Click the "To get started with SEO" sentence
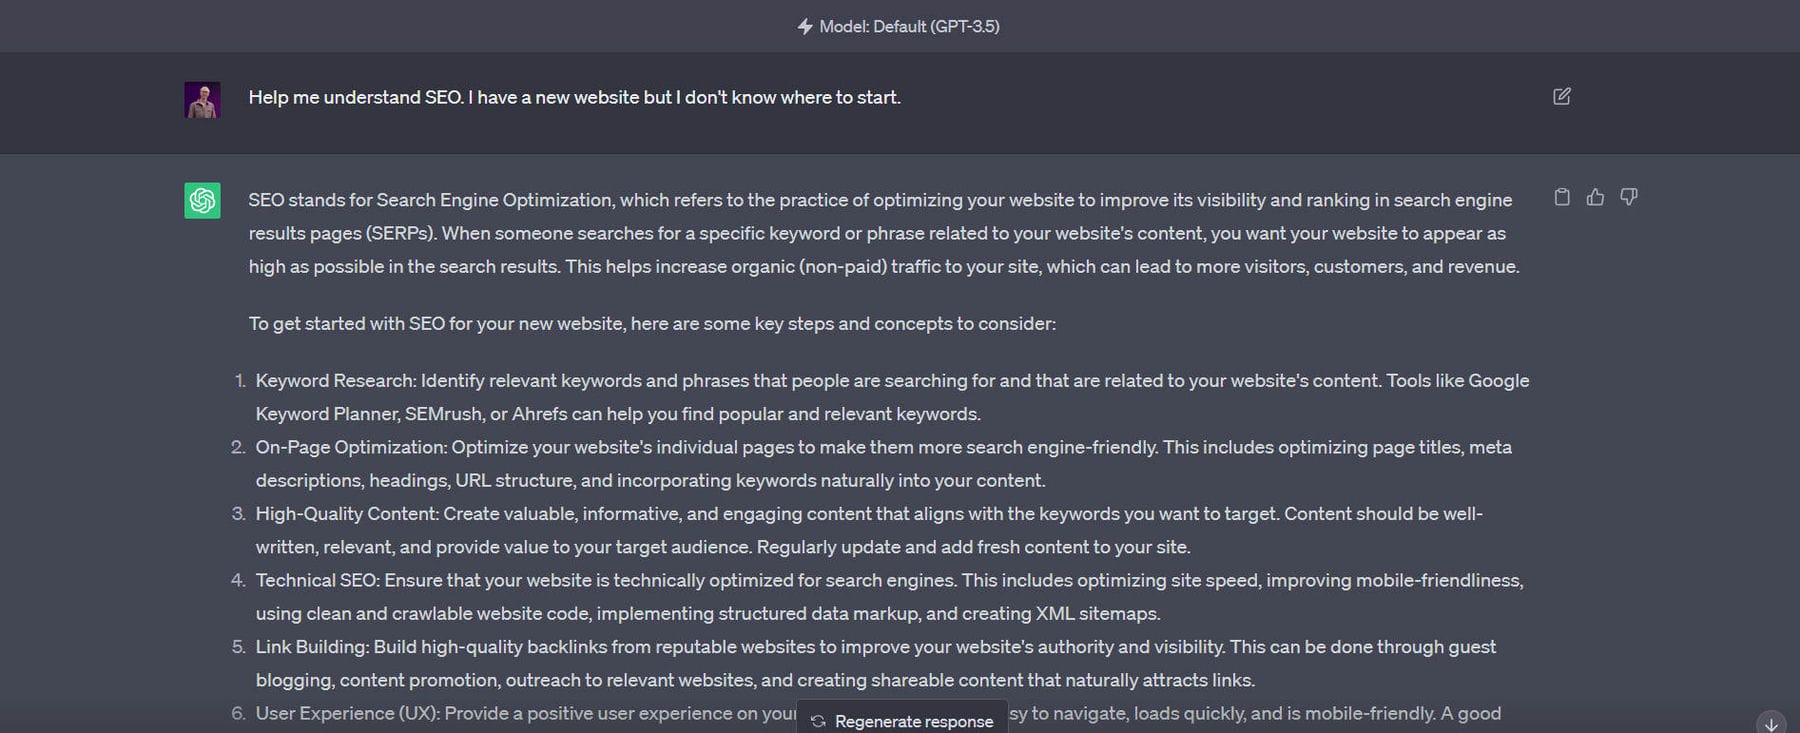1800x733 pixels. (x=652, y=323)
